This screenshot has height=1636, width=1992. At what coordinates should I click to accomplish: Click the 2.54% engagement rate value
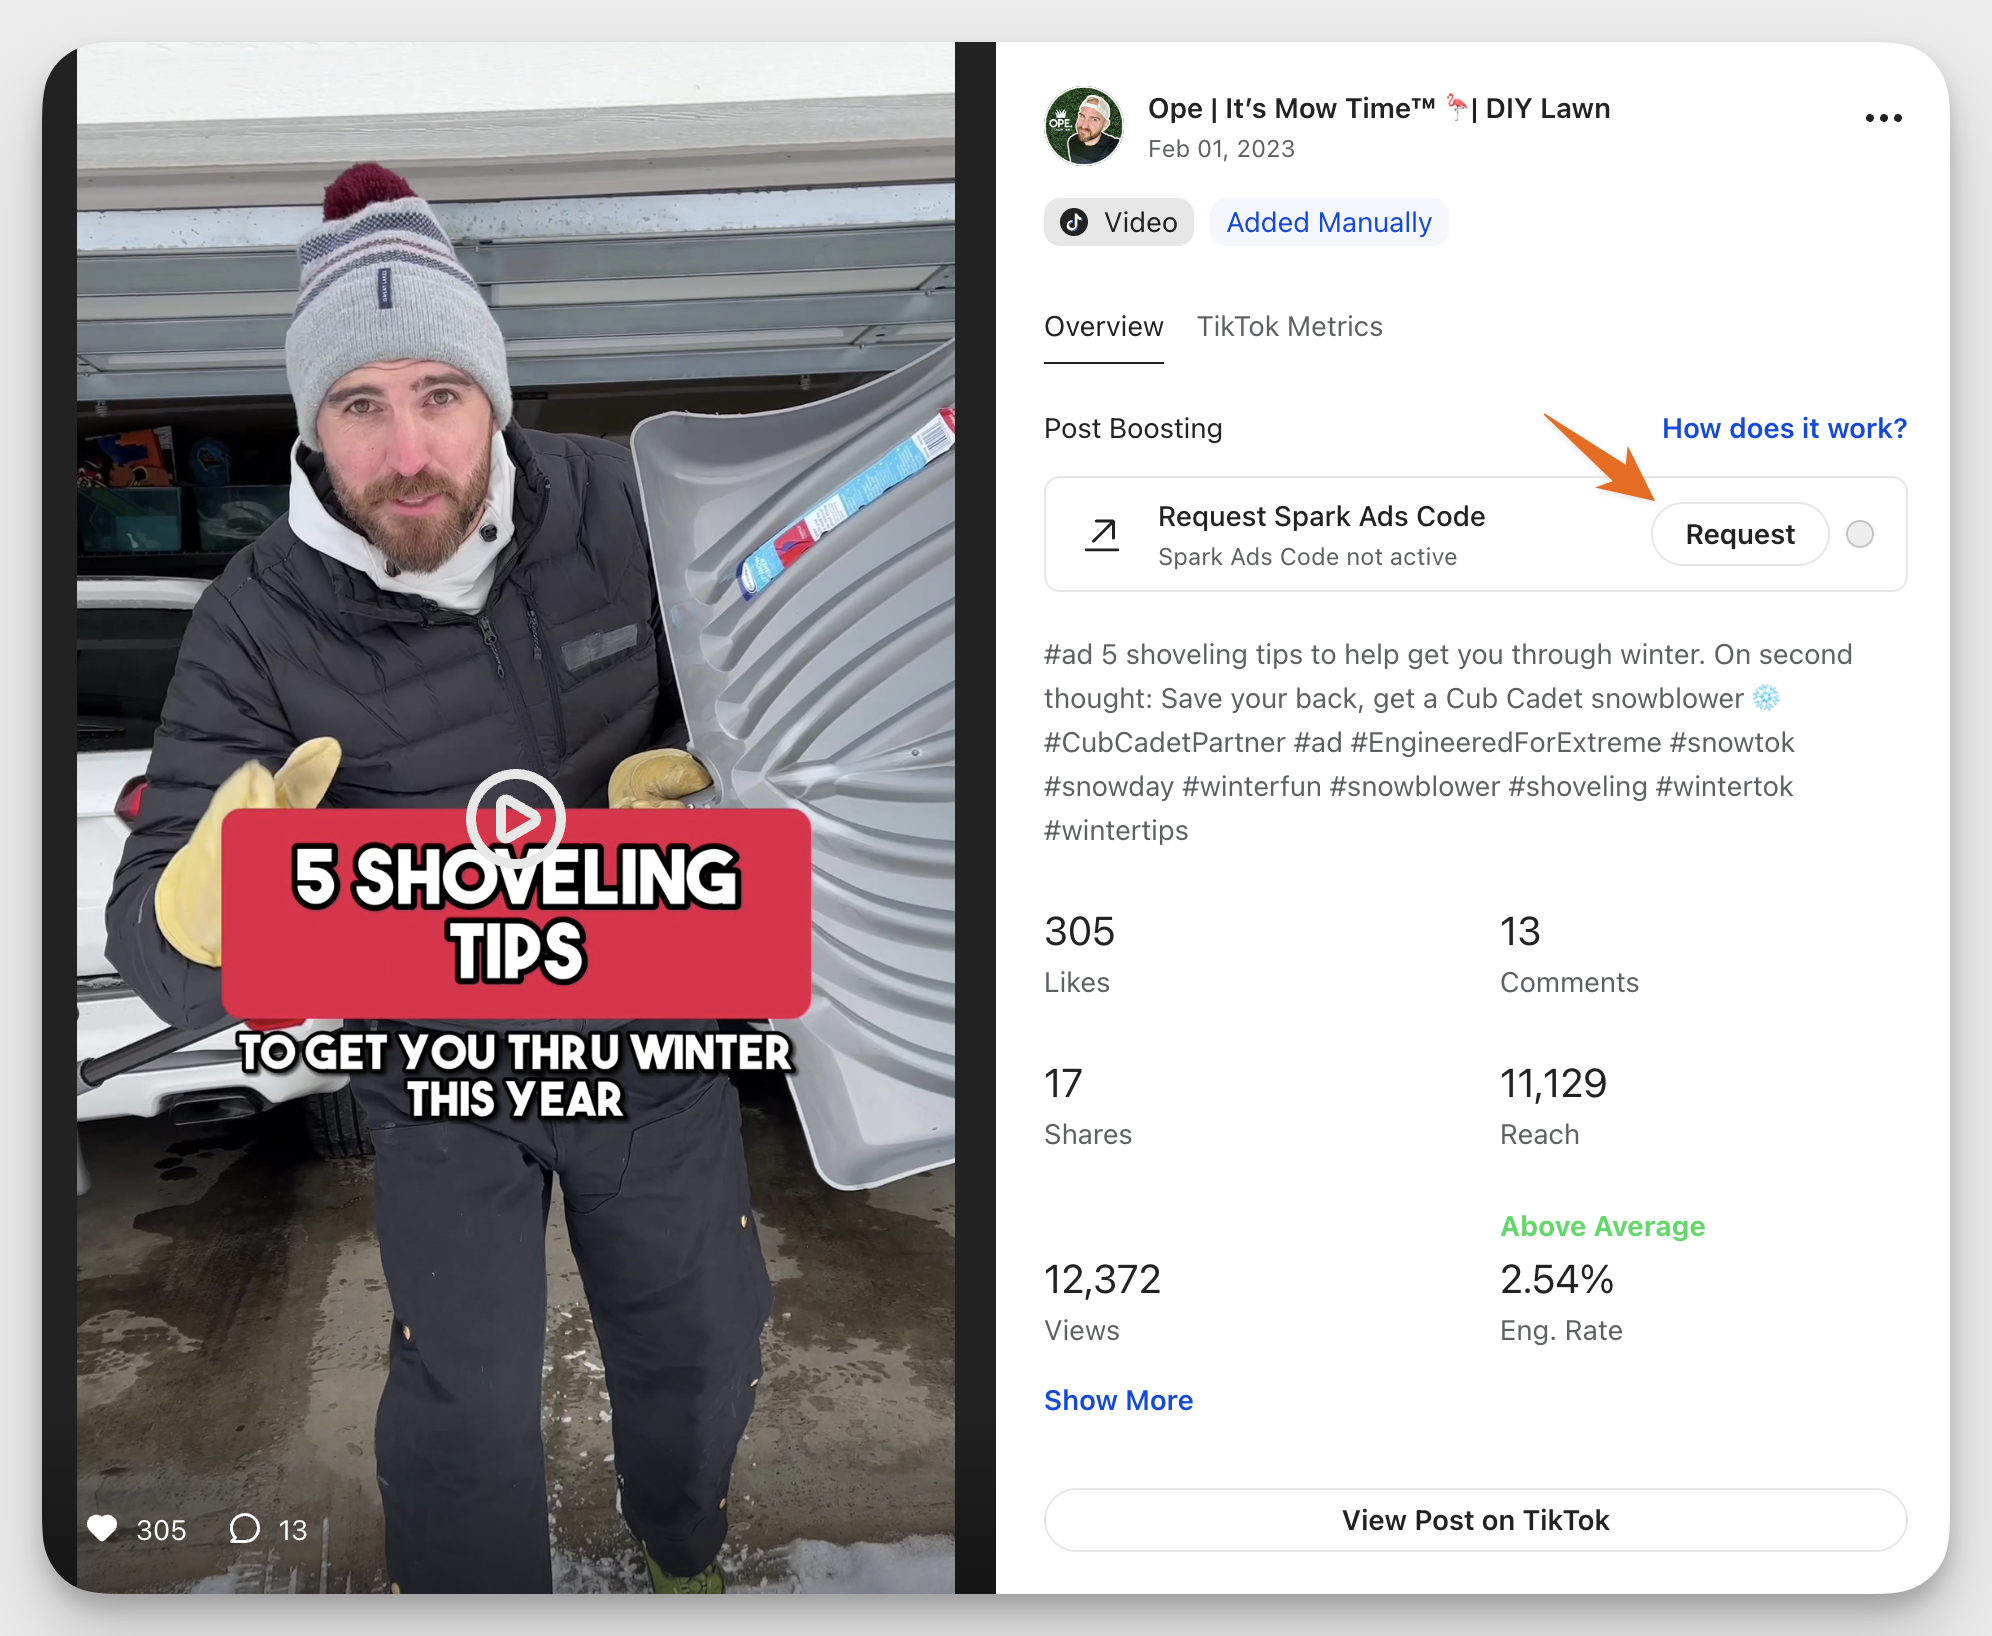pyautogui.click(x=1557, y=1279)
